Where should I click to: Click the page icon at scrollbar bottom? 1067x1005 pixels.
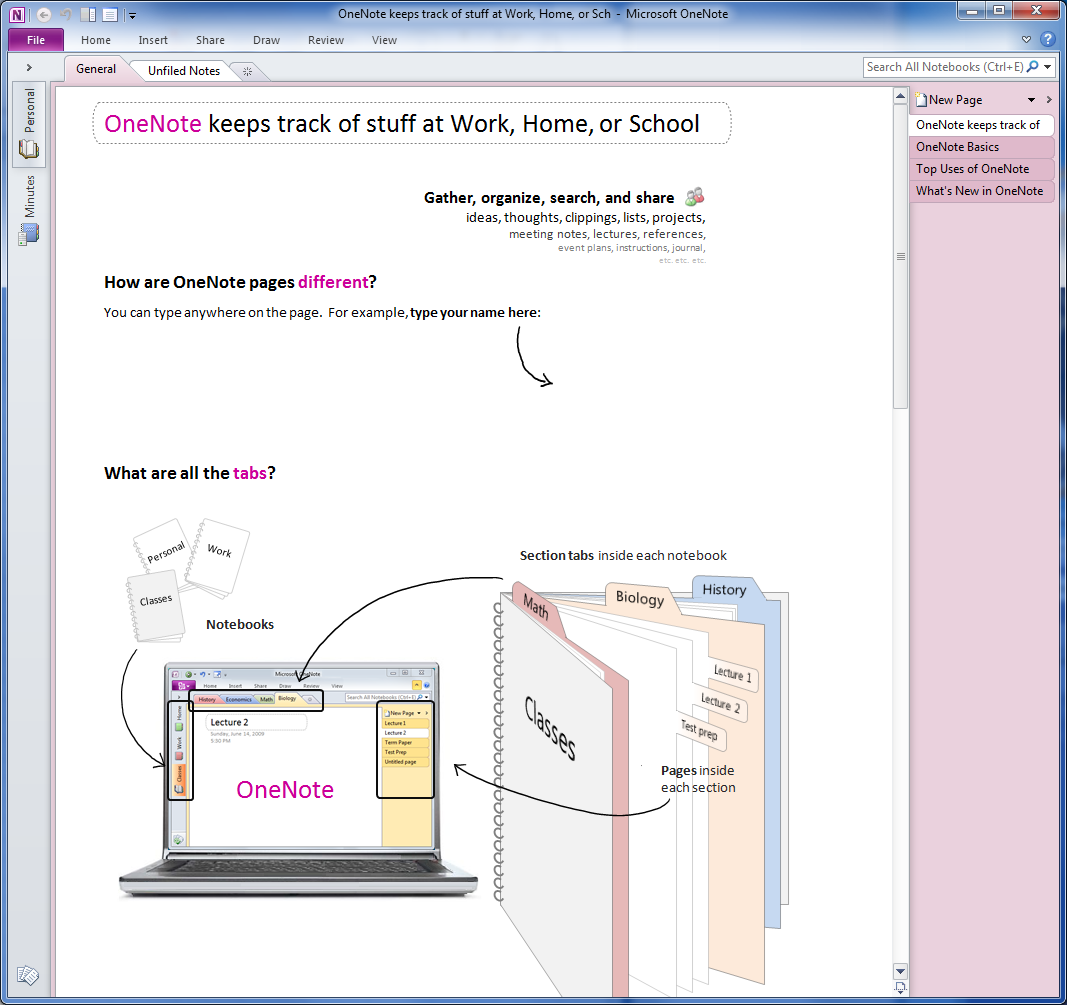tap(900, 987)
